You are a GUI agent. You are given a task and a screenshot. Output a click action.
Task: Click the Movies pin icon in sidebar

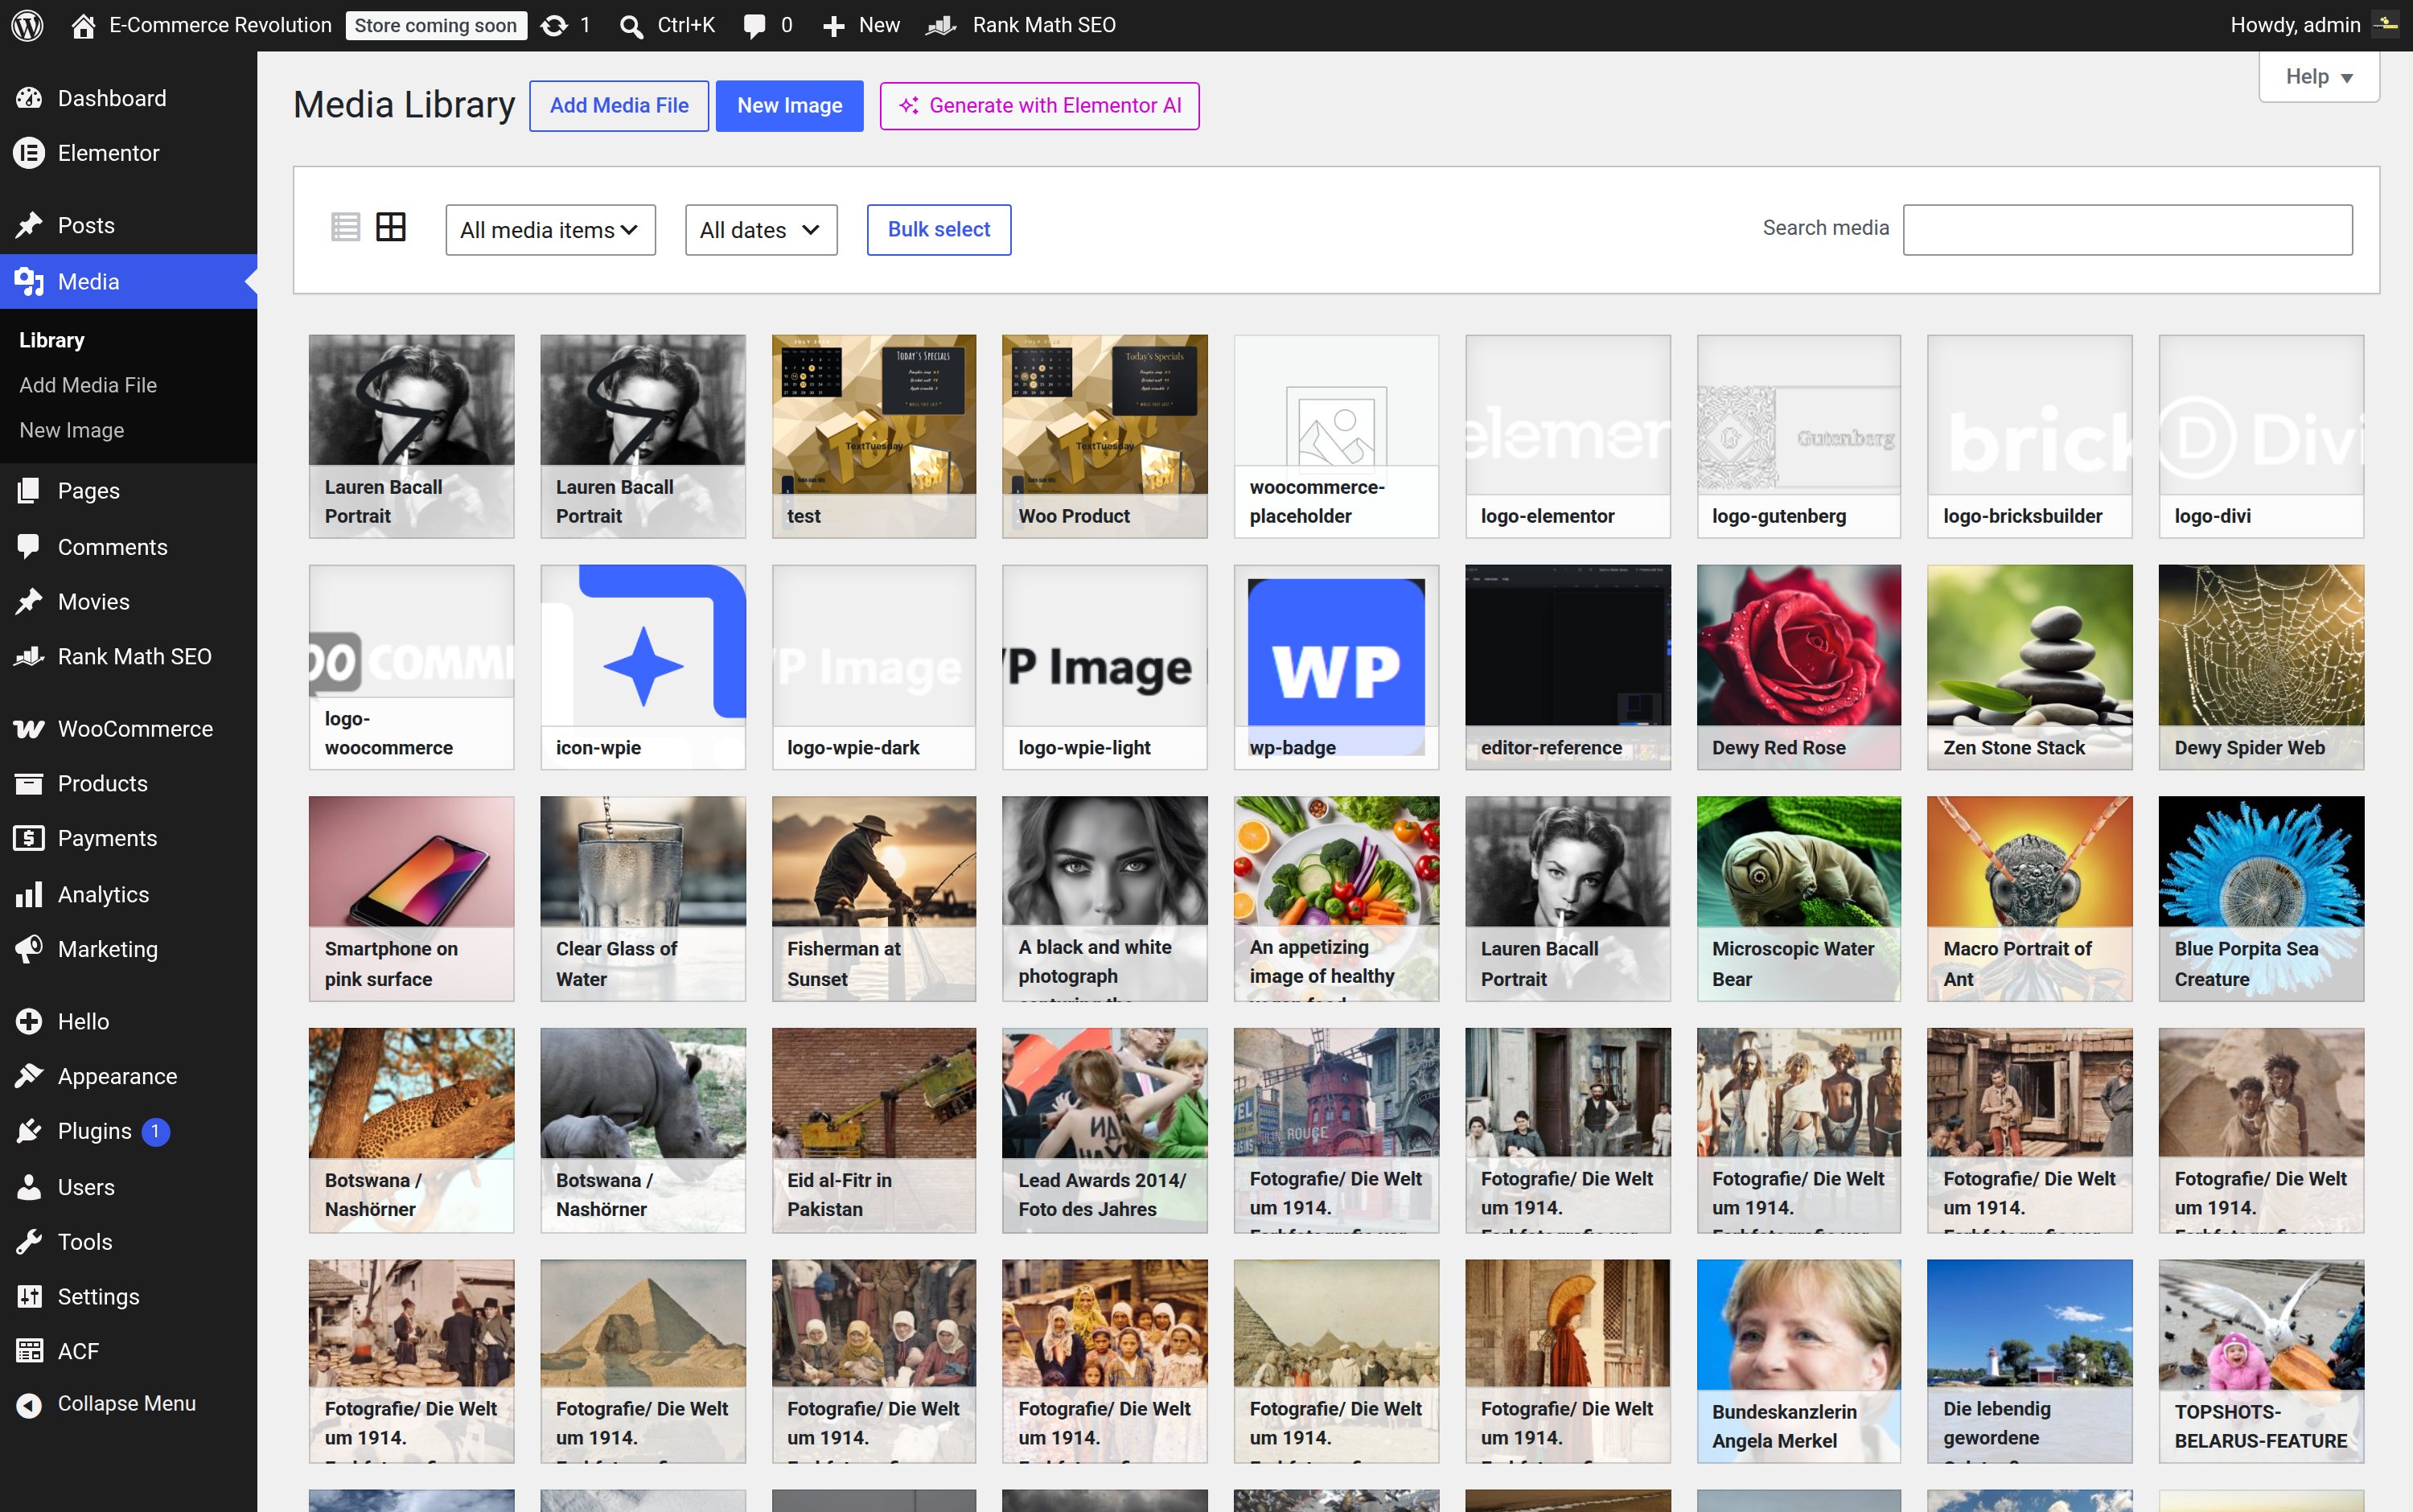point(29,601)
